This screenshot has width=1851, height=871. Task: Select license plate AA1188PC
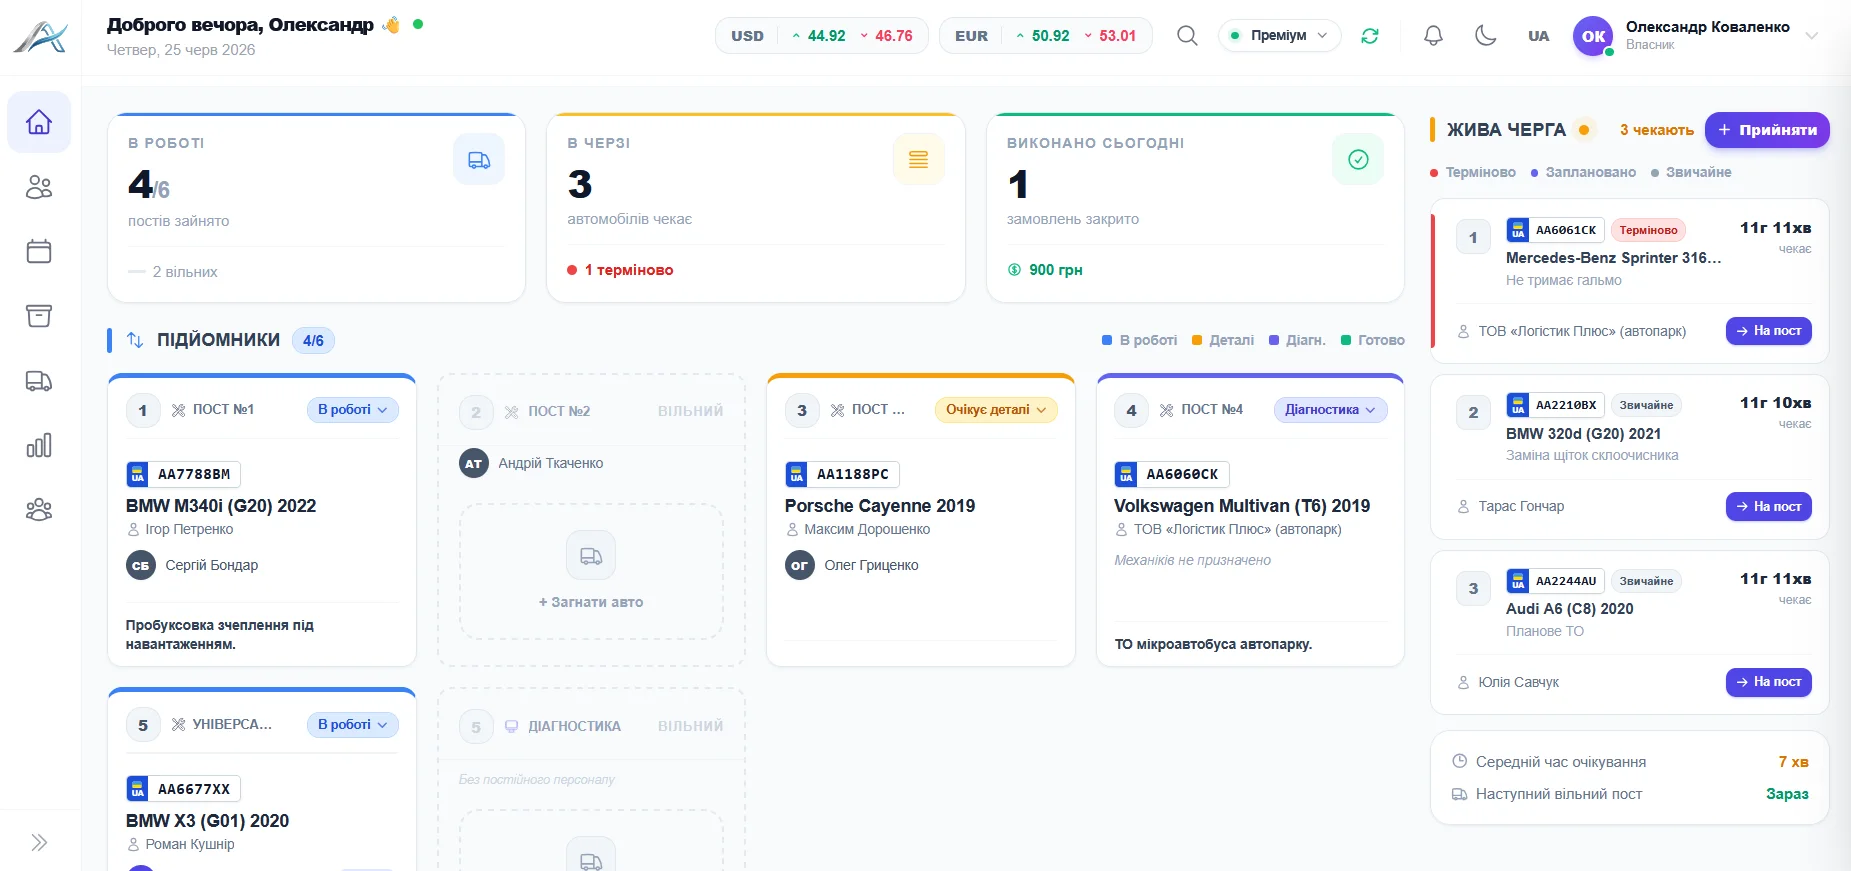click(x=842, y=474)
